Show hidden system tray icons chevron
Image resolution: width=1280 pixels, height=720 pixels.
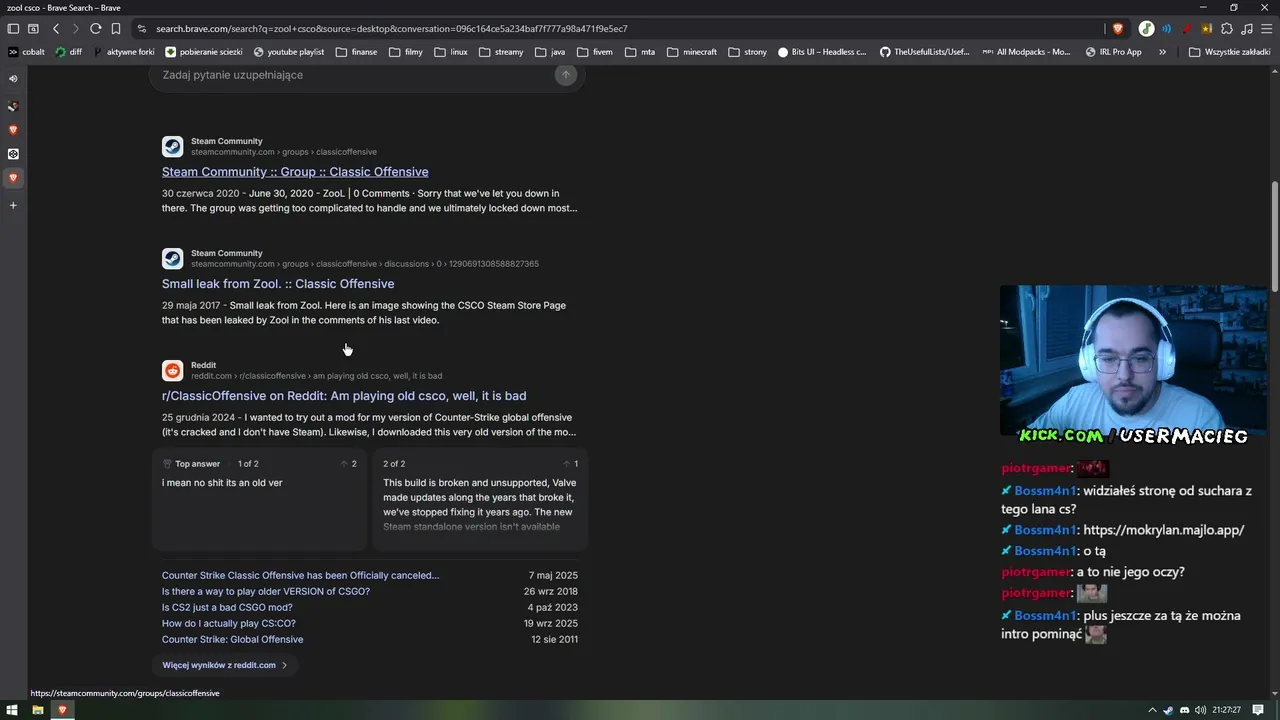click(1152, 710)
